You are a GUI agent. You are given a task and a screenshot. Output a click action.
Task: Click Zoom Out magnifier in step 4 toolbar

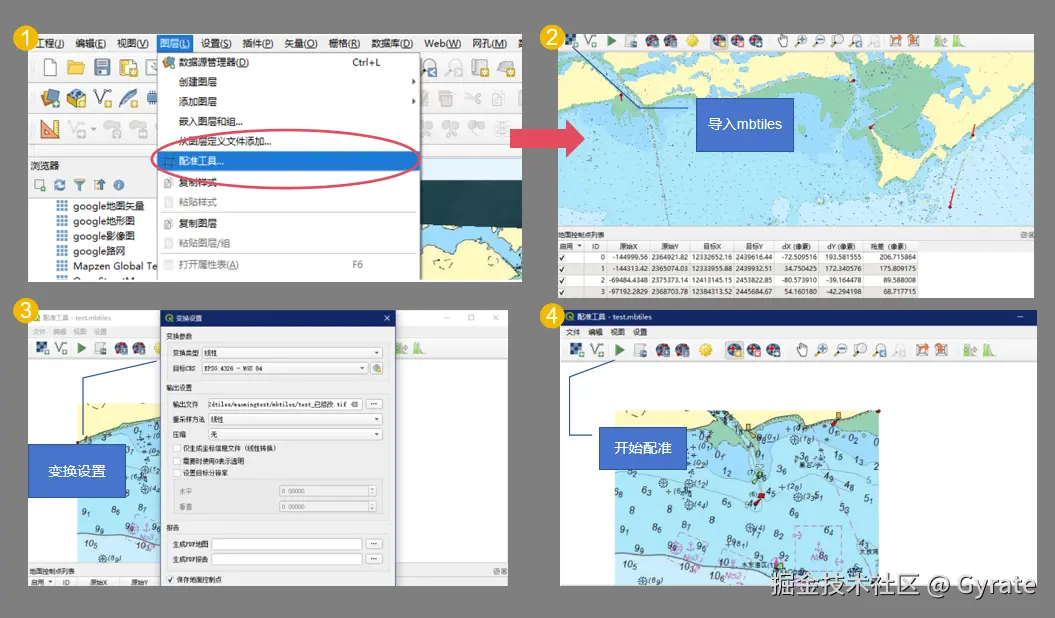click(x=841, y=350)
